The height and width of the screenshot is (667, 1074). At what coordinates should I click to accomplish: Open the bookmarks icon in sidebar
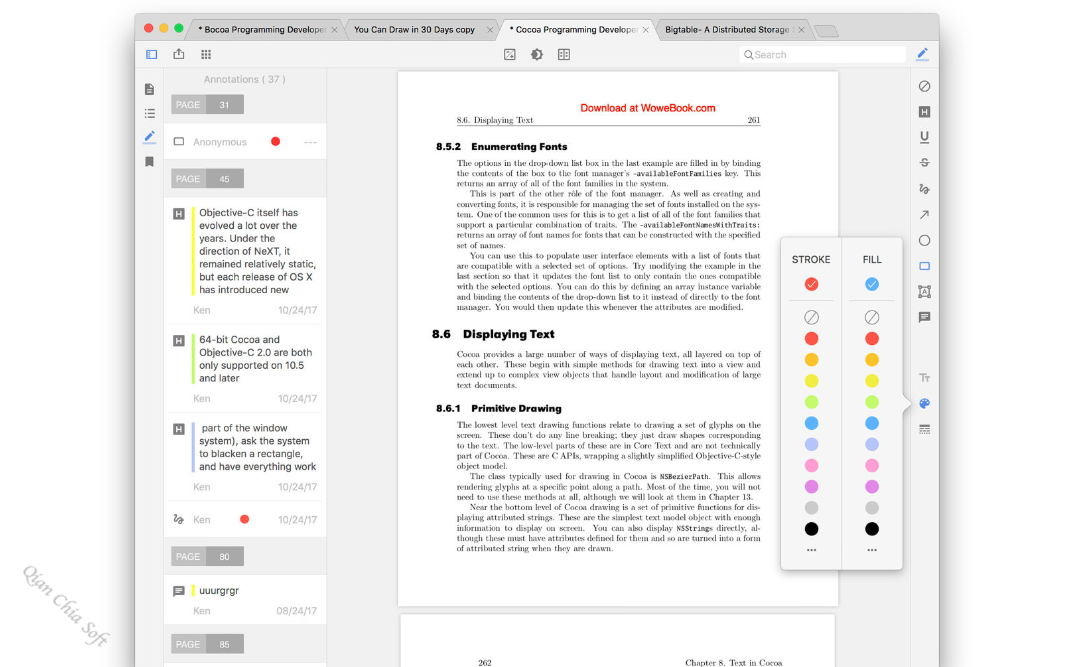[149, 162]
